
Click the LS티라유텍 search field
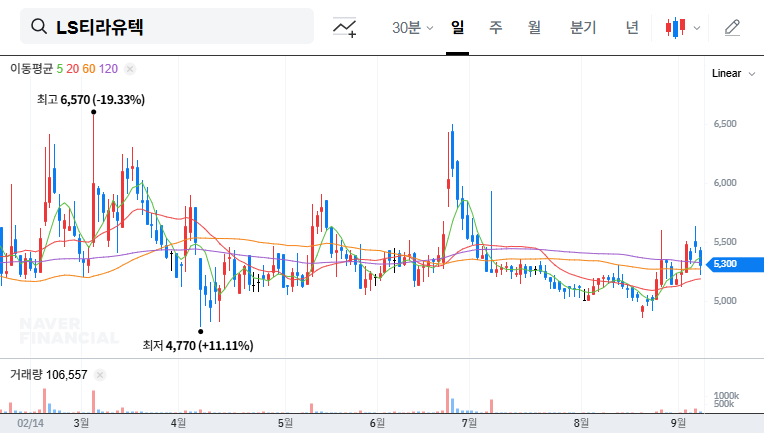(167, 26)
